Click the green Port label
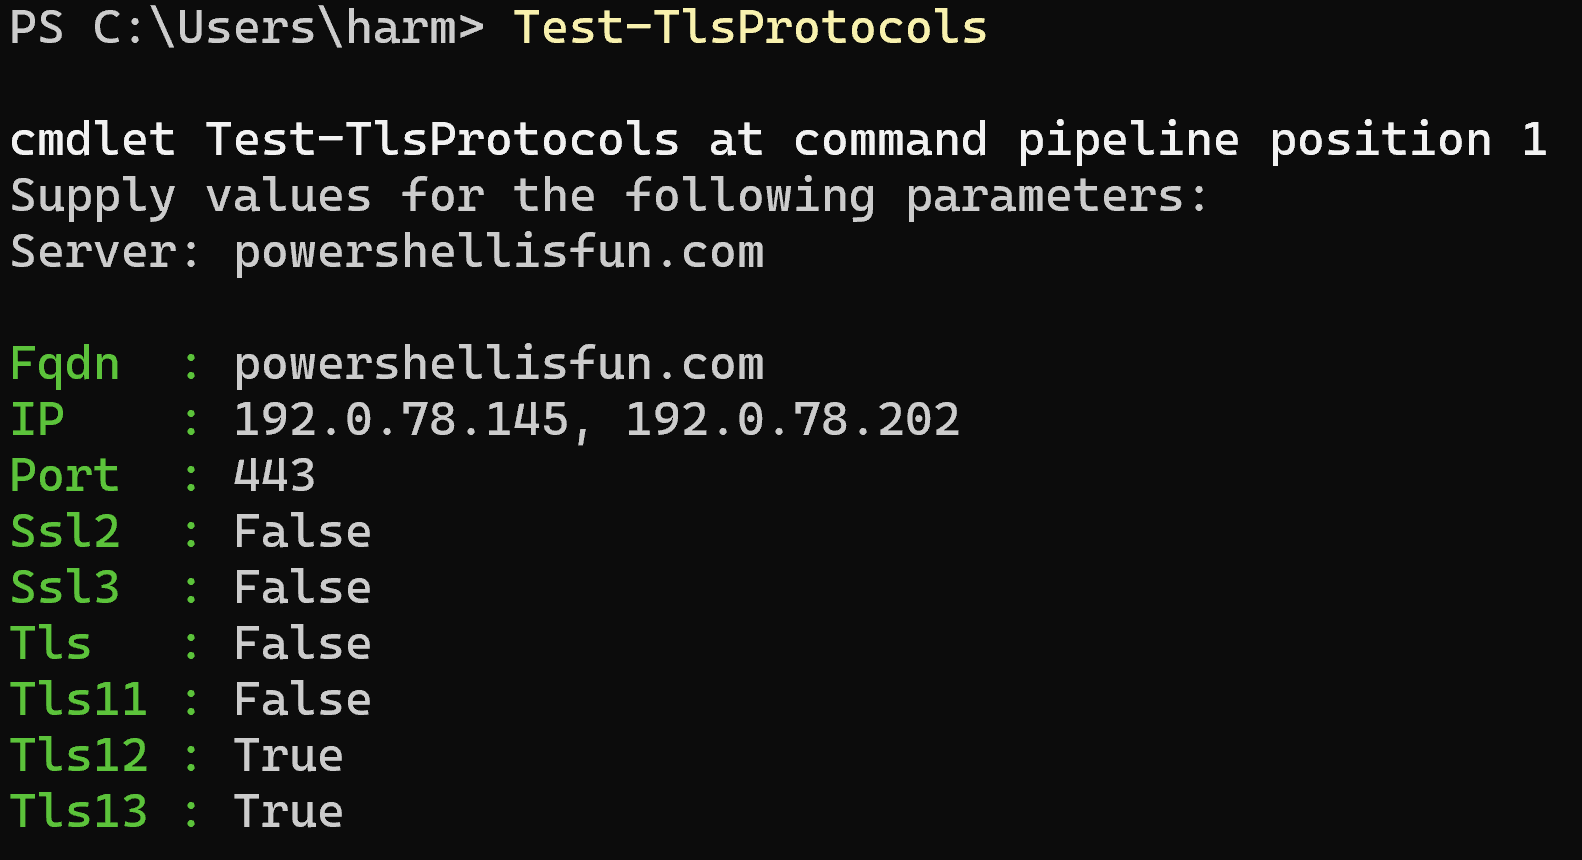The height and width of the screenshot is (860, 1582). click(x=65, y=476)
